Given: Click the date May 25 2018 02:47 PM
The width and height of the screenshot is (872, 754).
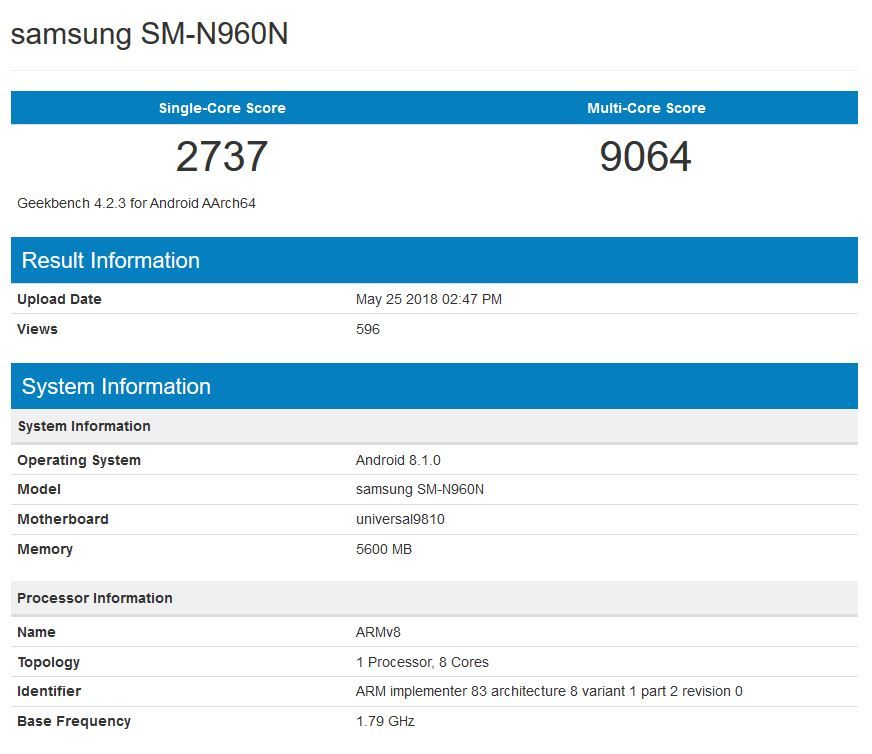Looking at the screenshot, I should 429,299.
